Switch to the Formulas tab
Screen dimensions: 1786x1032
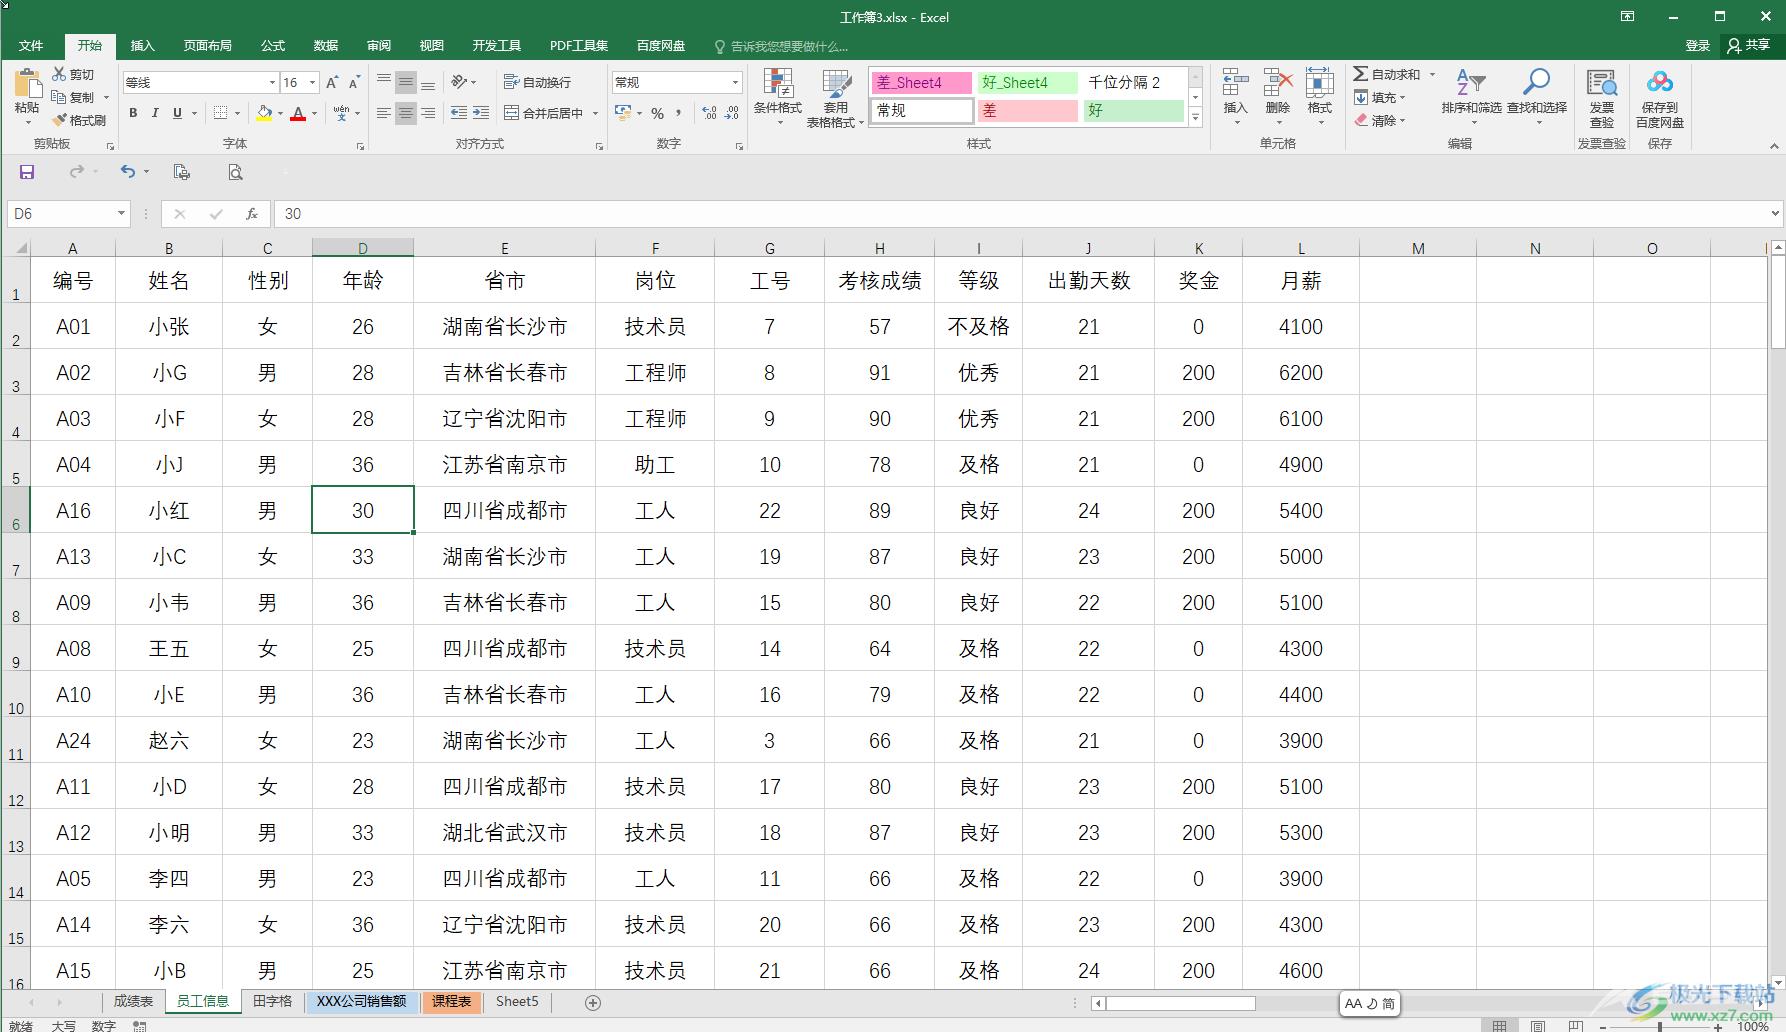272,46
